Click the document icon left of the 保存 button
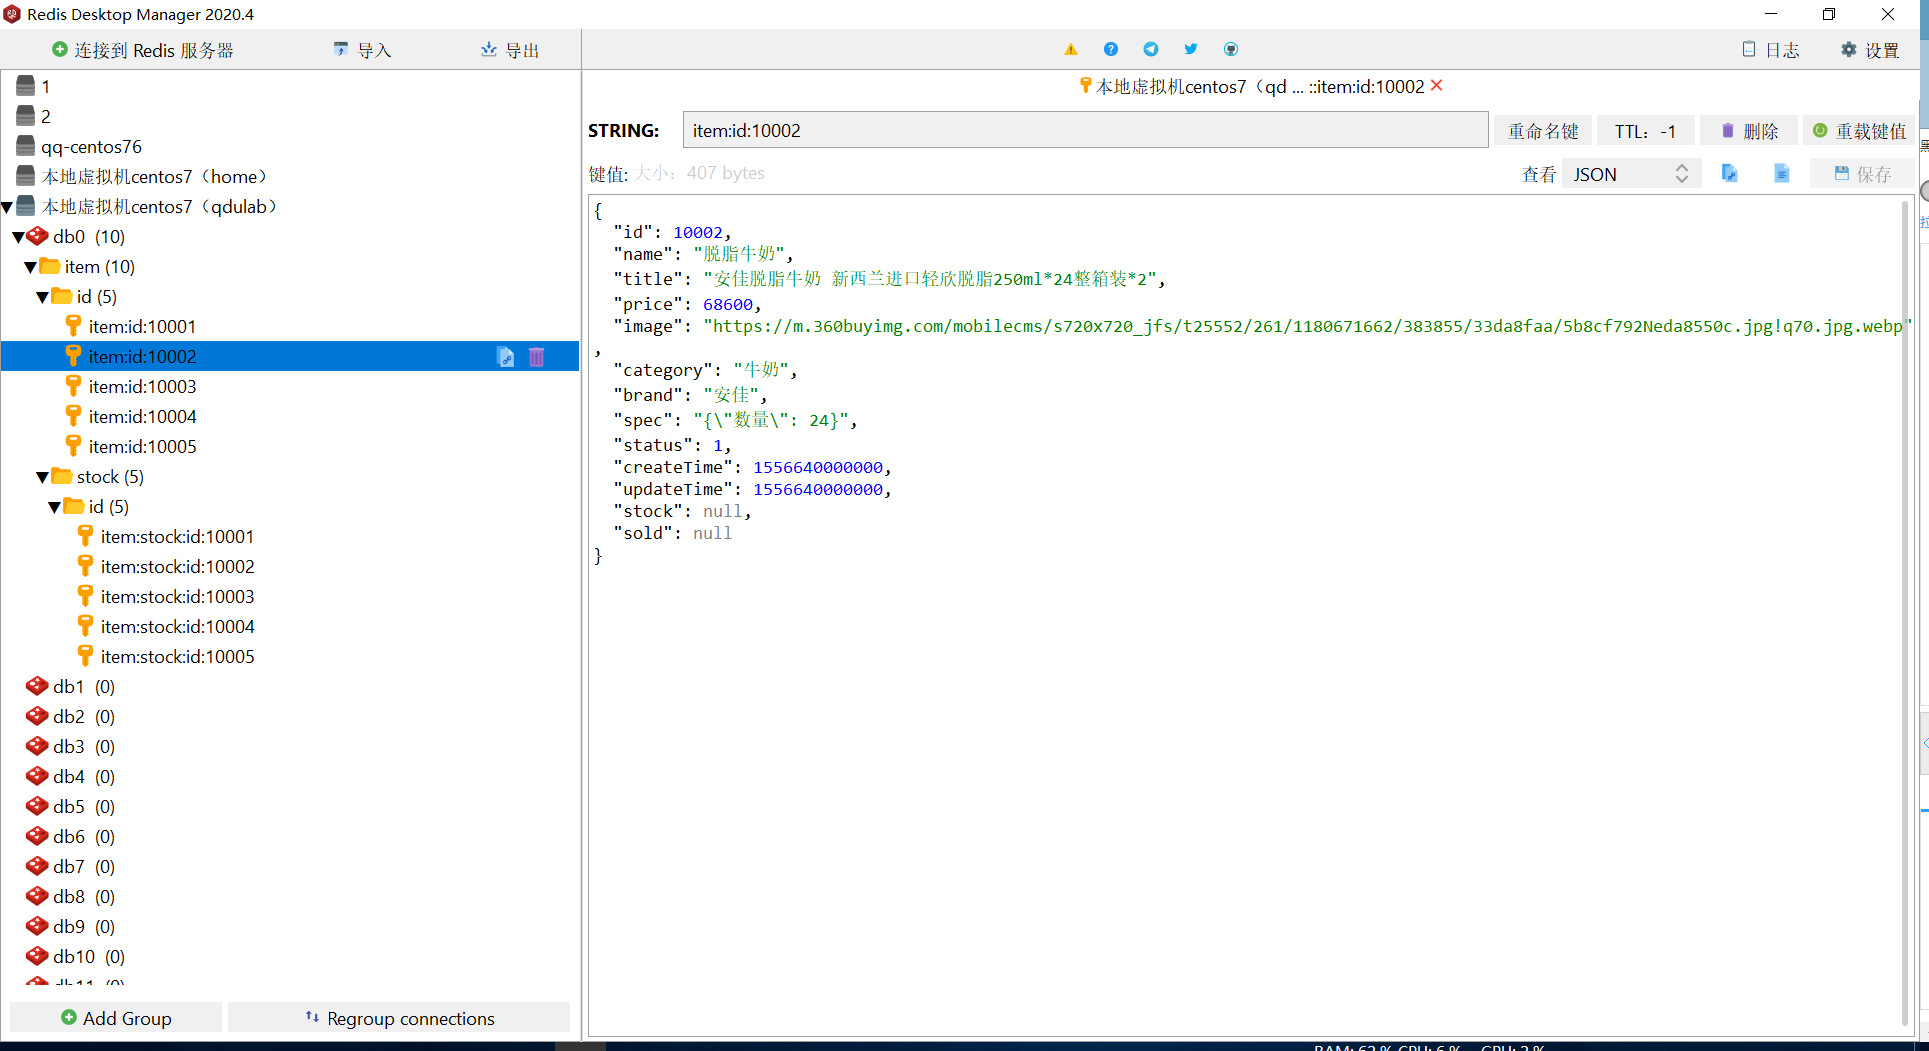 1781,174
